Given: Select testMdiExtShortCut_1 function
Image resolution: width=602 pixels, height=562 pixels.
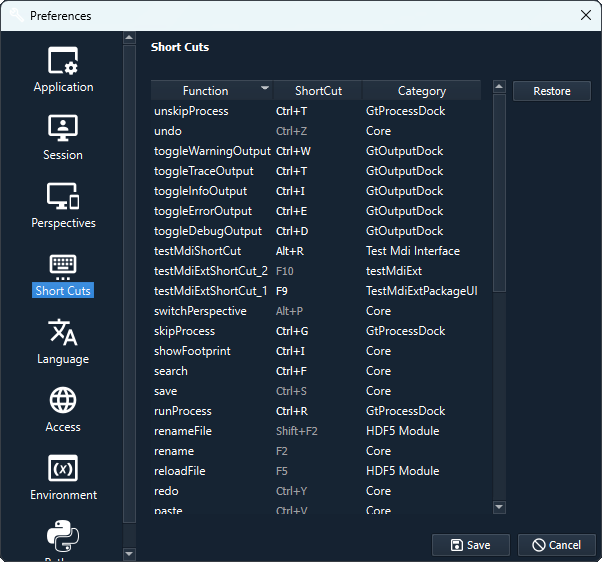Looking at the screenshot, I should 210,291.
